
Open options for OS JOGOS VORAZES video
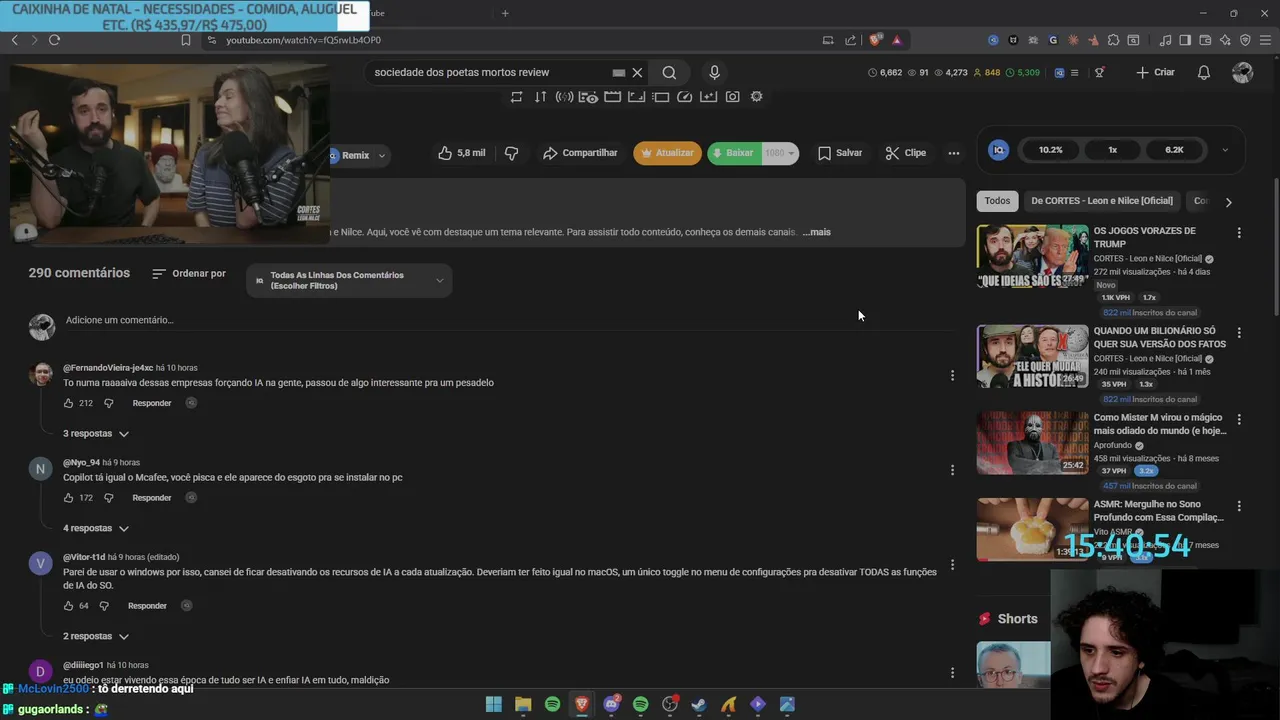(1239, 233)
